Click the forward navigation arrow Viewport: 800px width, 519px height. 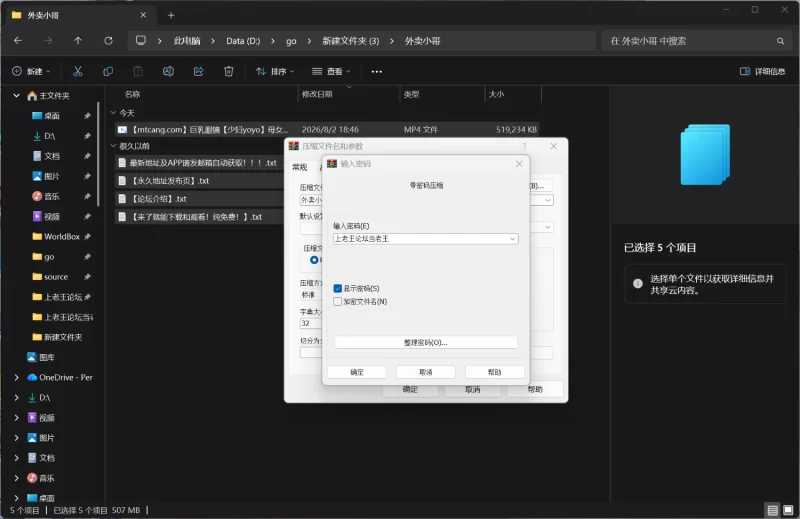click(48, 40)
